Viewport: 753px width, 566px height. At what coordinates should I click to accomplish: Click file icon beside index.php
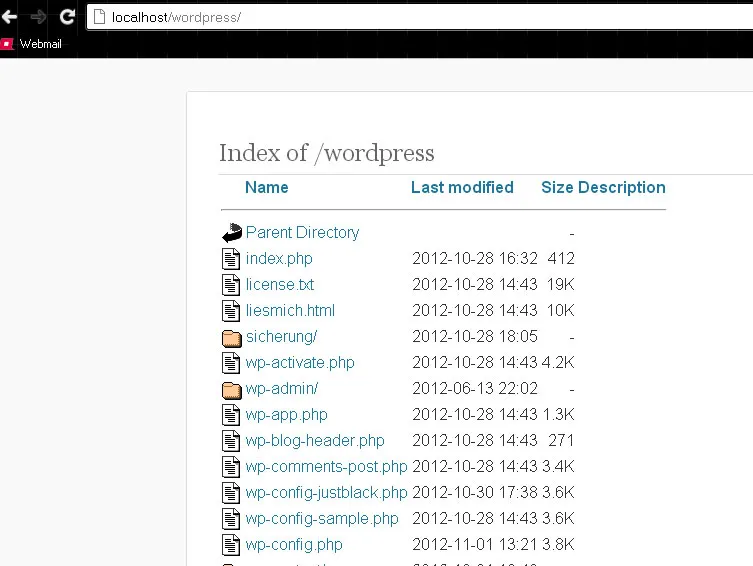(x=231, y=259)
